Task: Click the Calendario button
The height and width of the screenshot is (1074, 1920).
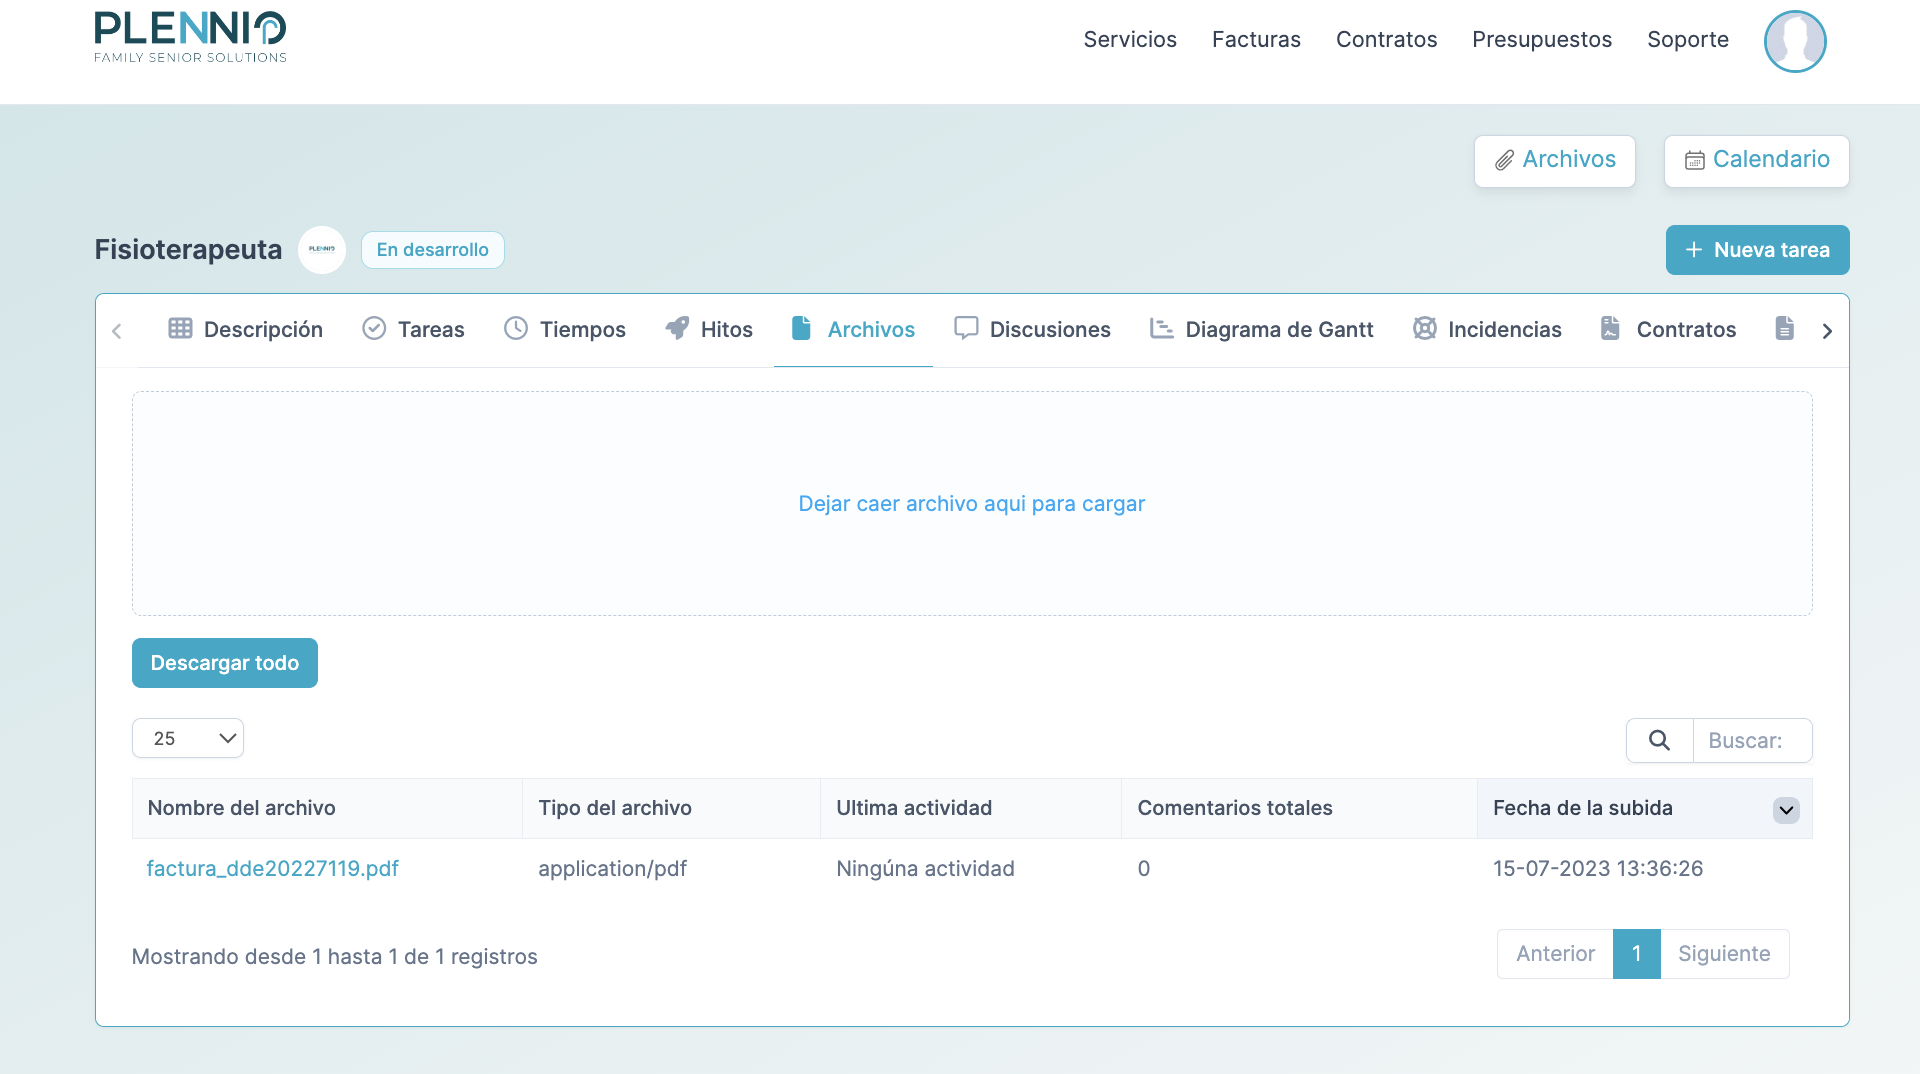Action: click(1757, 160)
